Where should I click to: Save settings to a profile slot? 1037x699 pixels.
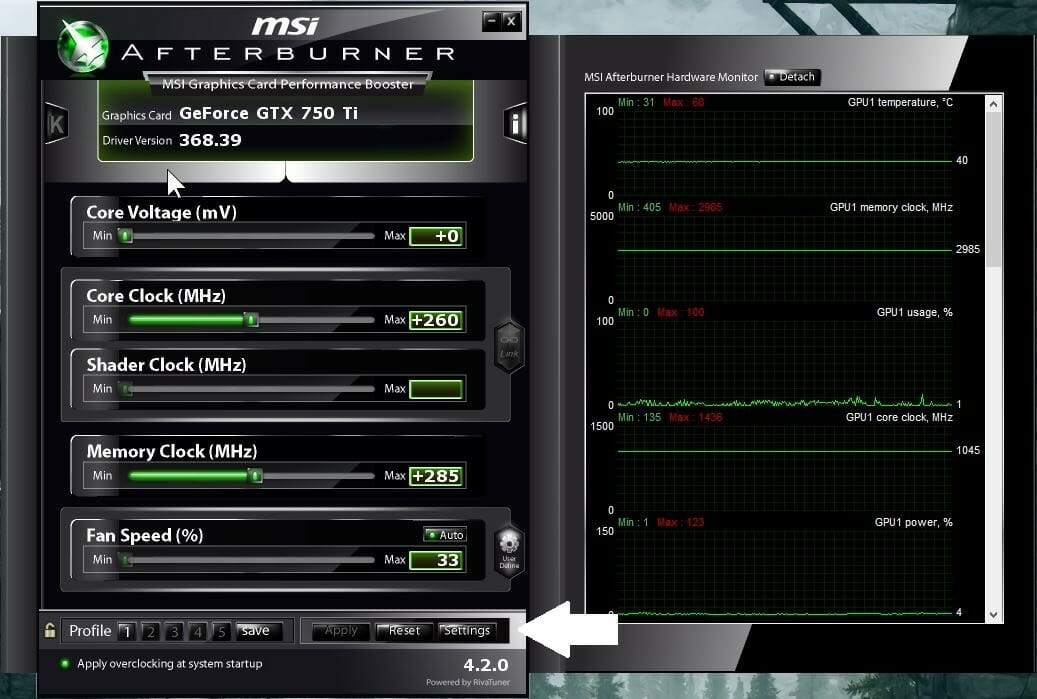pos(257,631)
